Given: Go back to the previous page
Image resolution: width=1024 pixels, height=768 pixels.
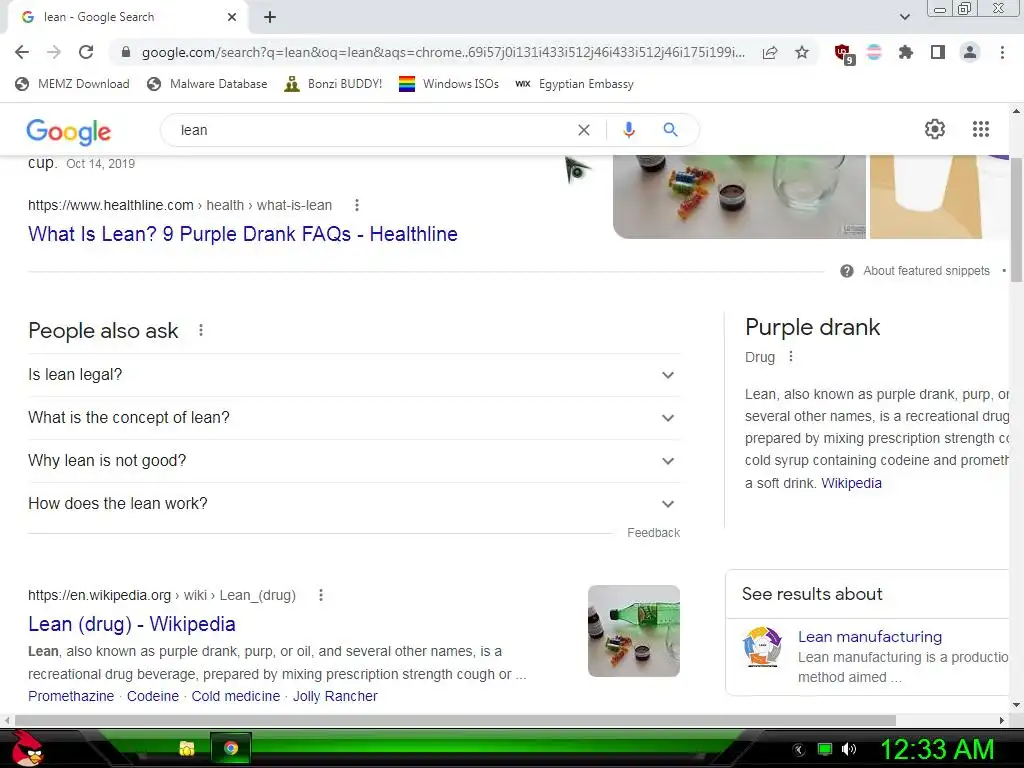Looking at the screenshot, I should (22, 52).
